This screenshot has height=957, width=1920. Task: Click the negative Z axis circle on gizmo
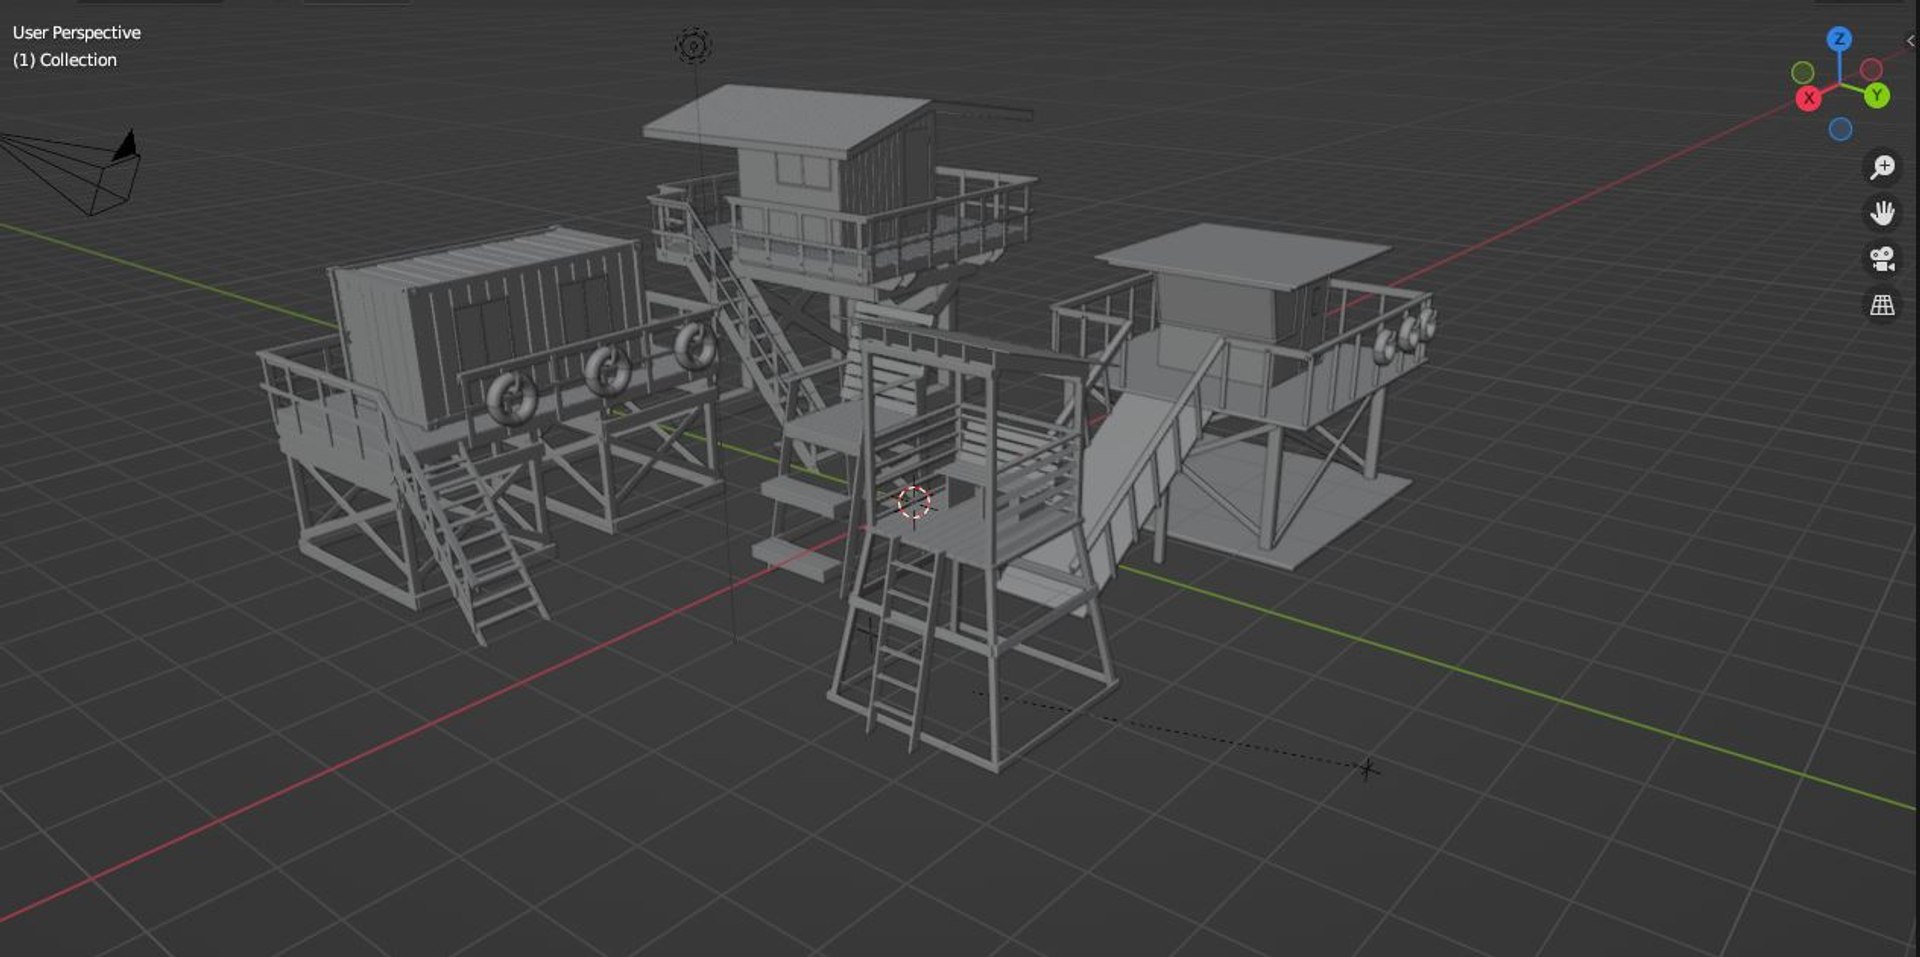pos(1840,129)
